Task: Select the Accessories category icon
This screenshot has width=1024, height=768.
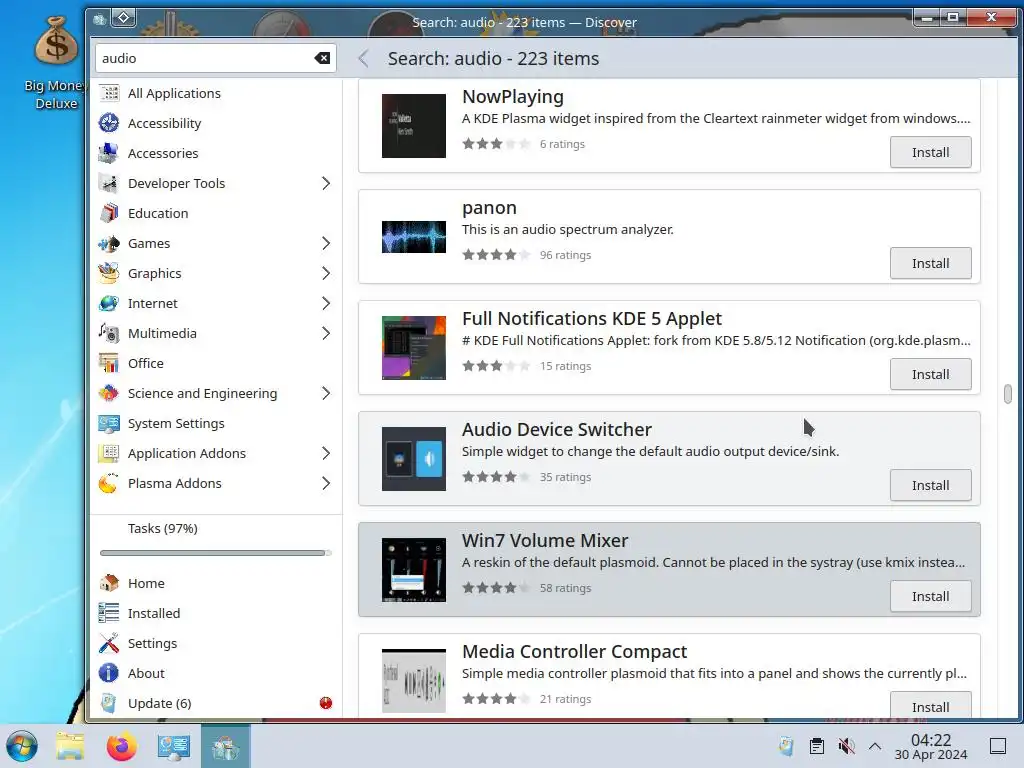Action: (x=109, y=153)
